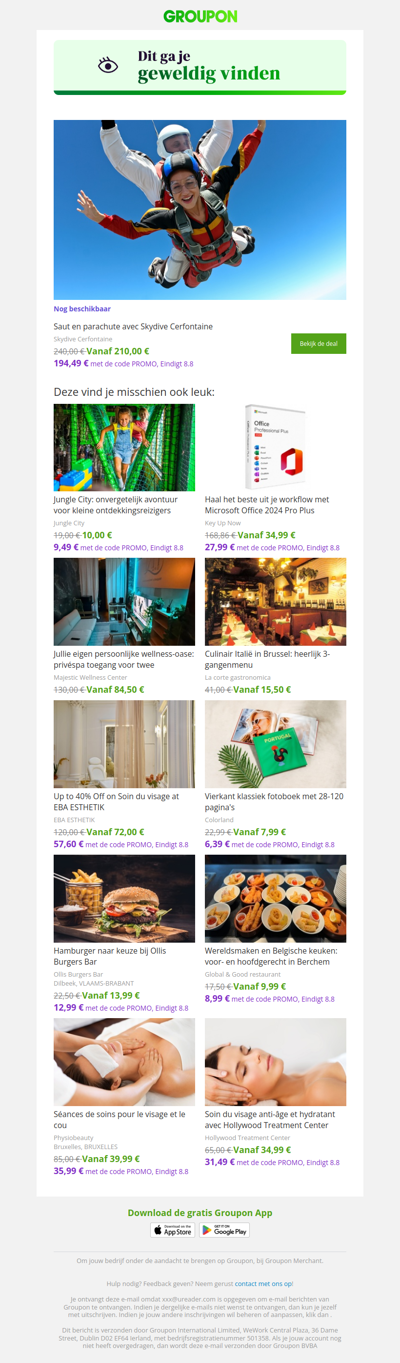Open the App Store download badge
Image resolution: width=400 pixels, height=1363 pixels.
(173, 1230)
